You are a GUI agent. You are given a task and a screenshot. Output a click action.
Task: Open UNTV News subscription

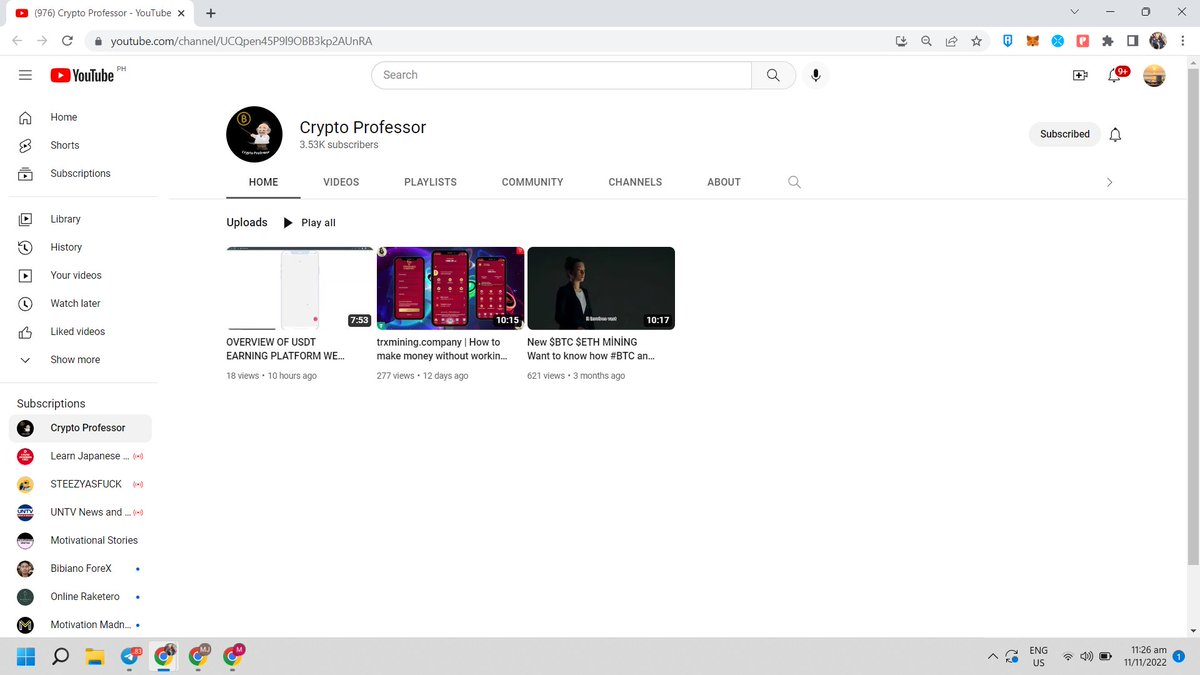tap(80, 512)
